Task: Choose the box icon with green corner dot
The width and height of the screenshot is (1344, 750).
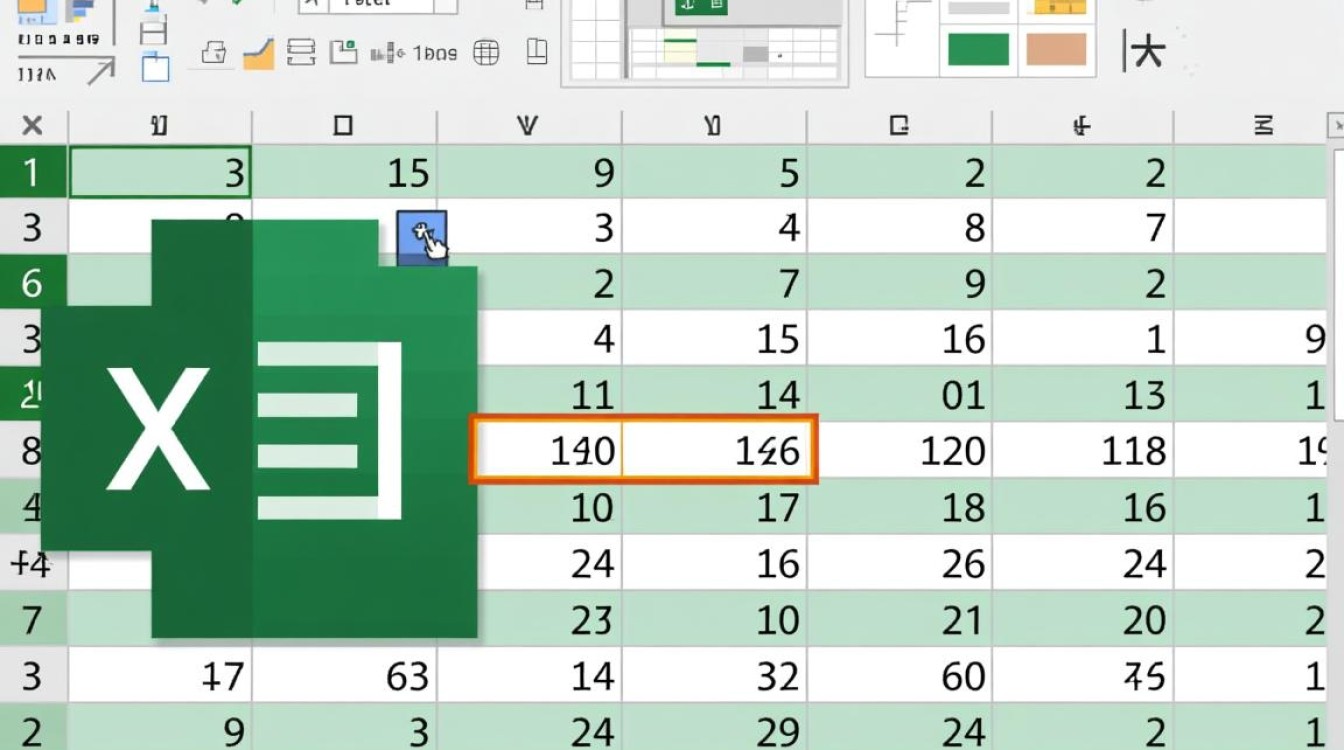Action: tap(344, 52)
